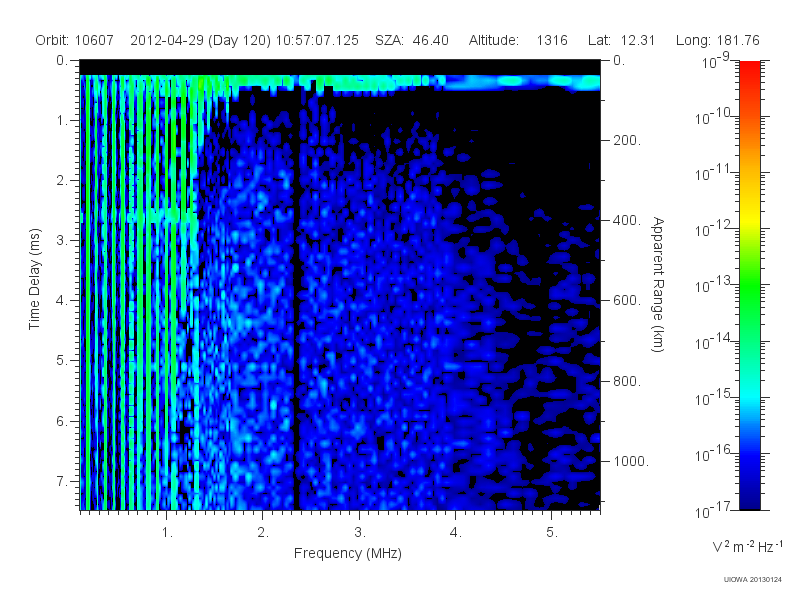Click the '2.' frequency axis tick label
800x600 pixels.
point(263,533)
